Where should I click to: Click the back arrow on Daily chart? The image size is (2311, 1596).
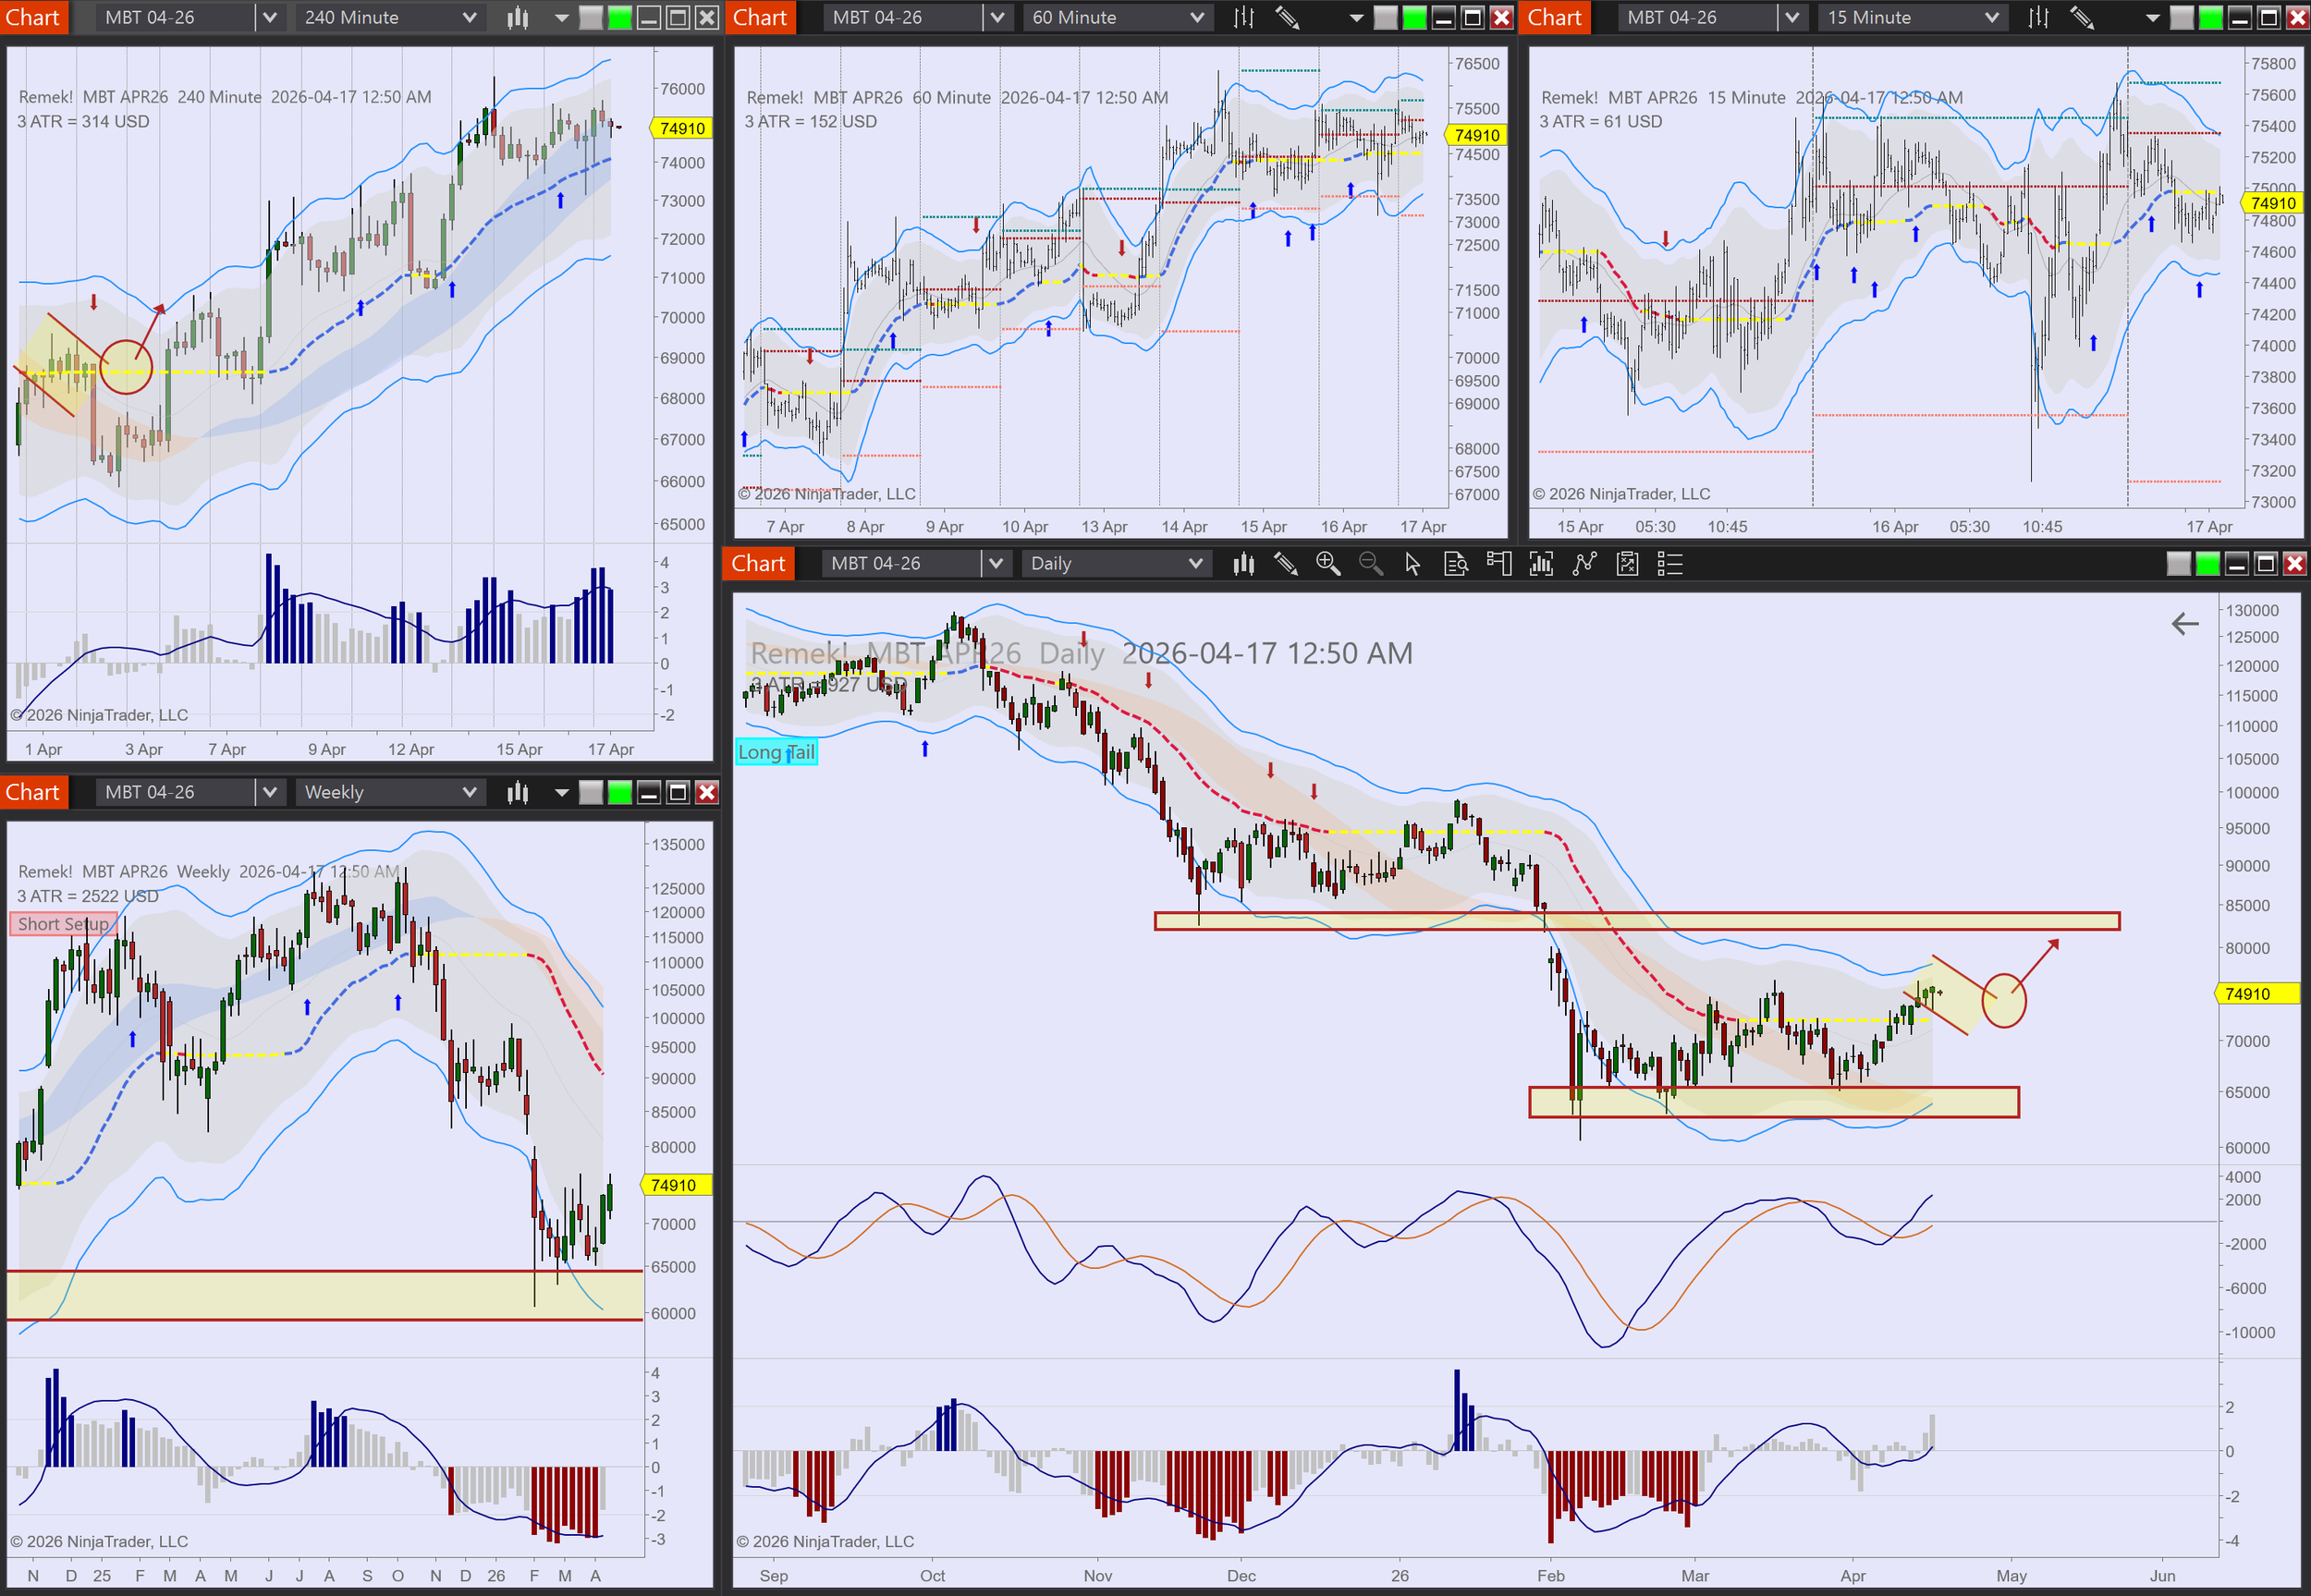tap(2185, 624)
